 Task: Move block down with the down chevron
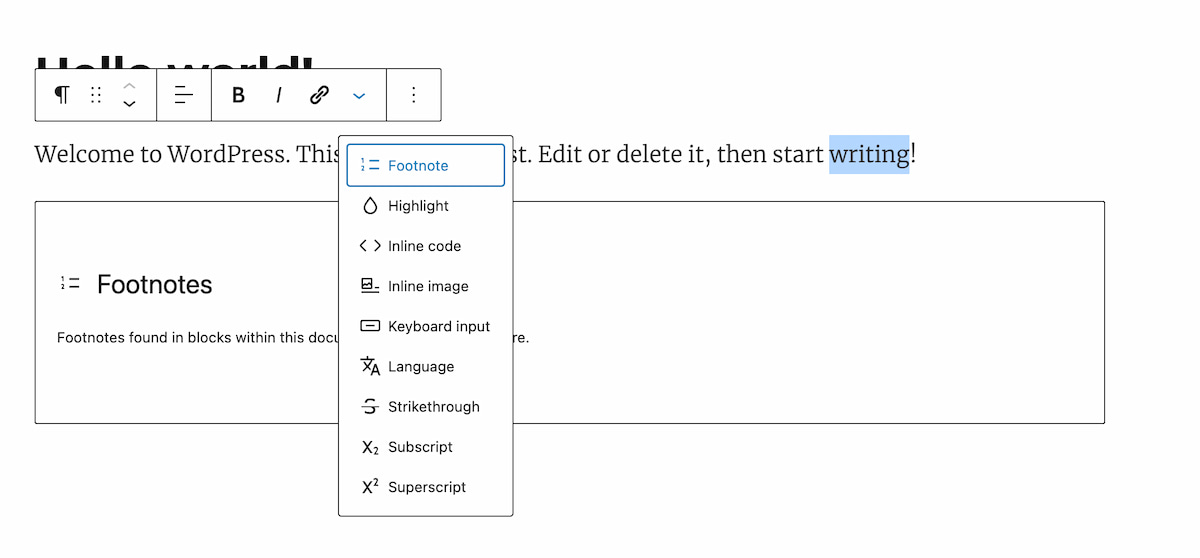(x=129, y=104)
